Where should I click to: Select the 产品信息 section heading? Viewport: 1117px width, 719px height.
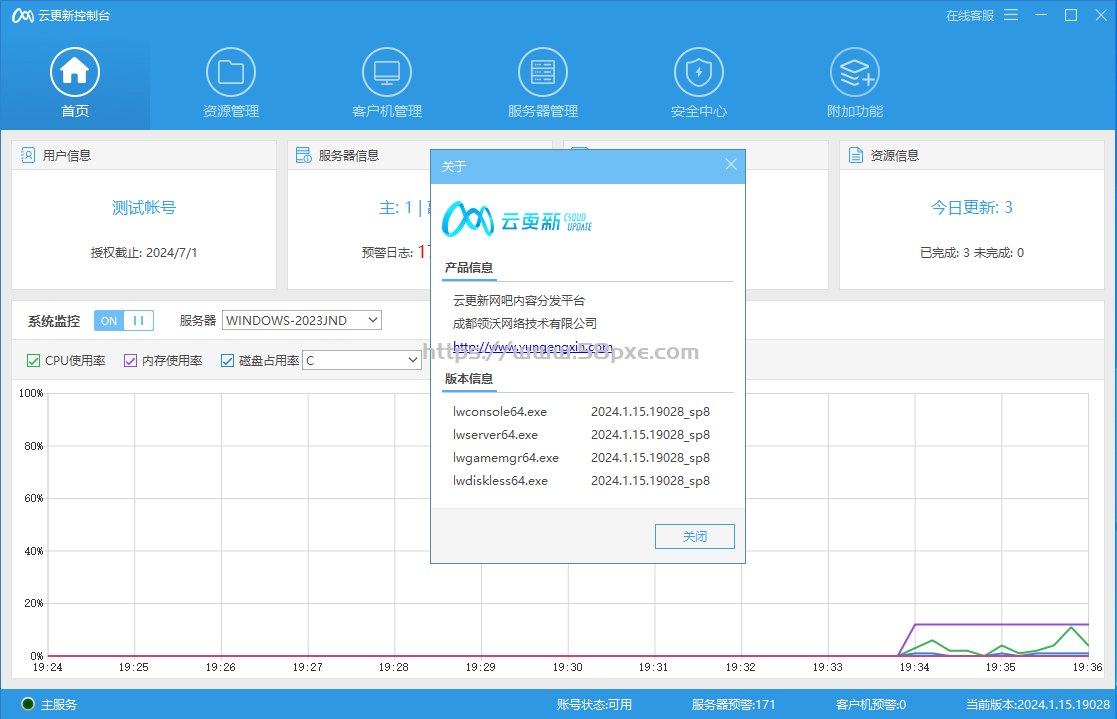(x=469, y=268)
